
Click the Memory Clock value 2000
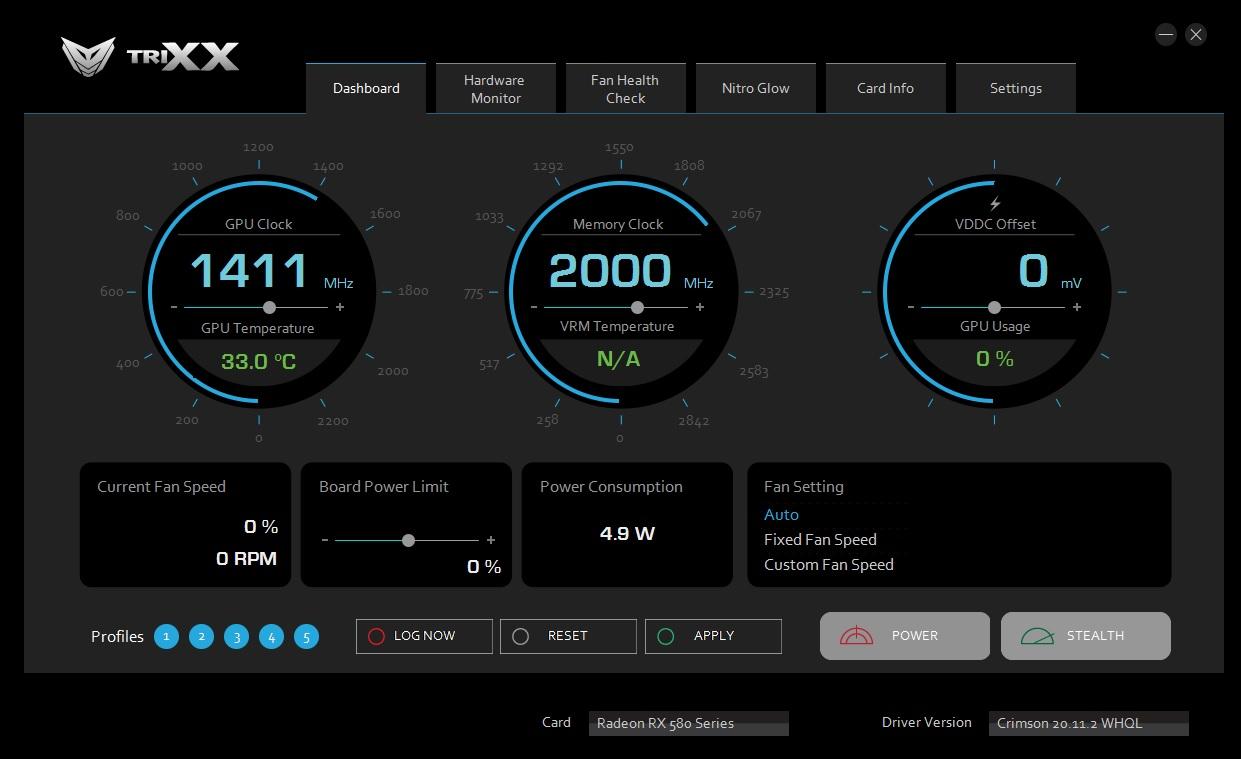click(610, 271)
